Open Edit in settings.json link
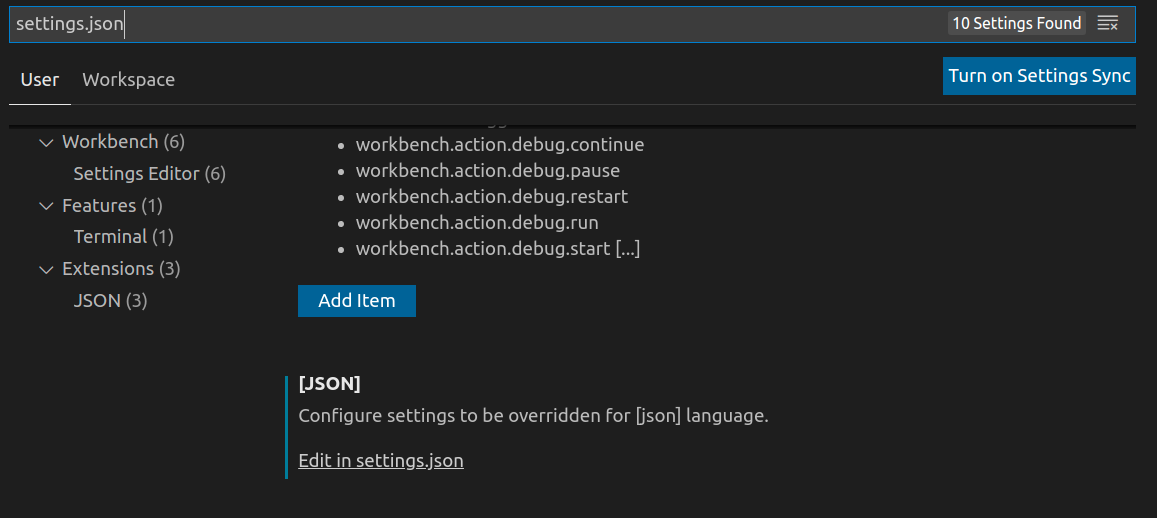Viewport: 1157px width, 518px height. click(x=381, y=461)
